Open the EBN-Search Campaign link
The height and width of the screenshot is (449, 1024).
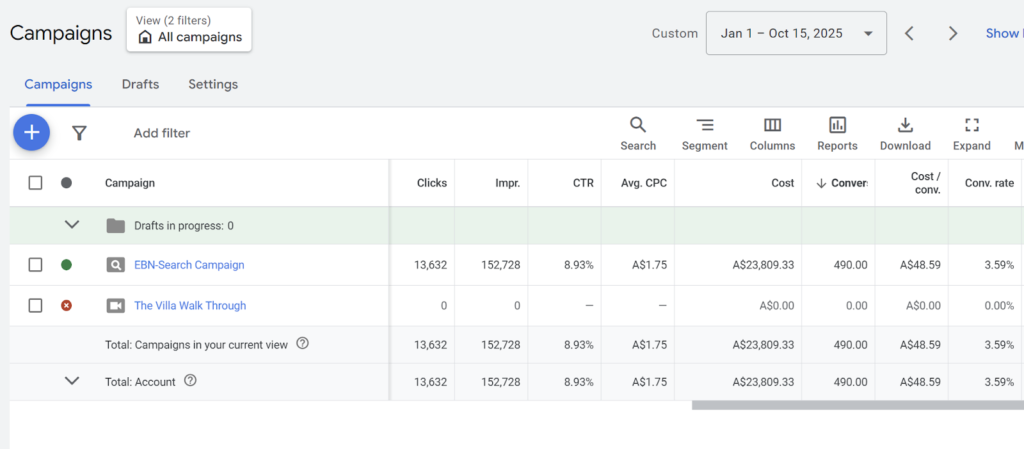[189, 265]
